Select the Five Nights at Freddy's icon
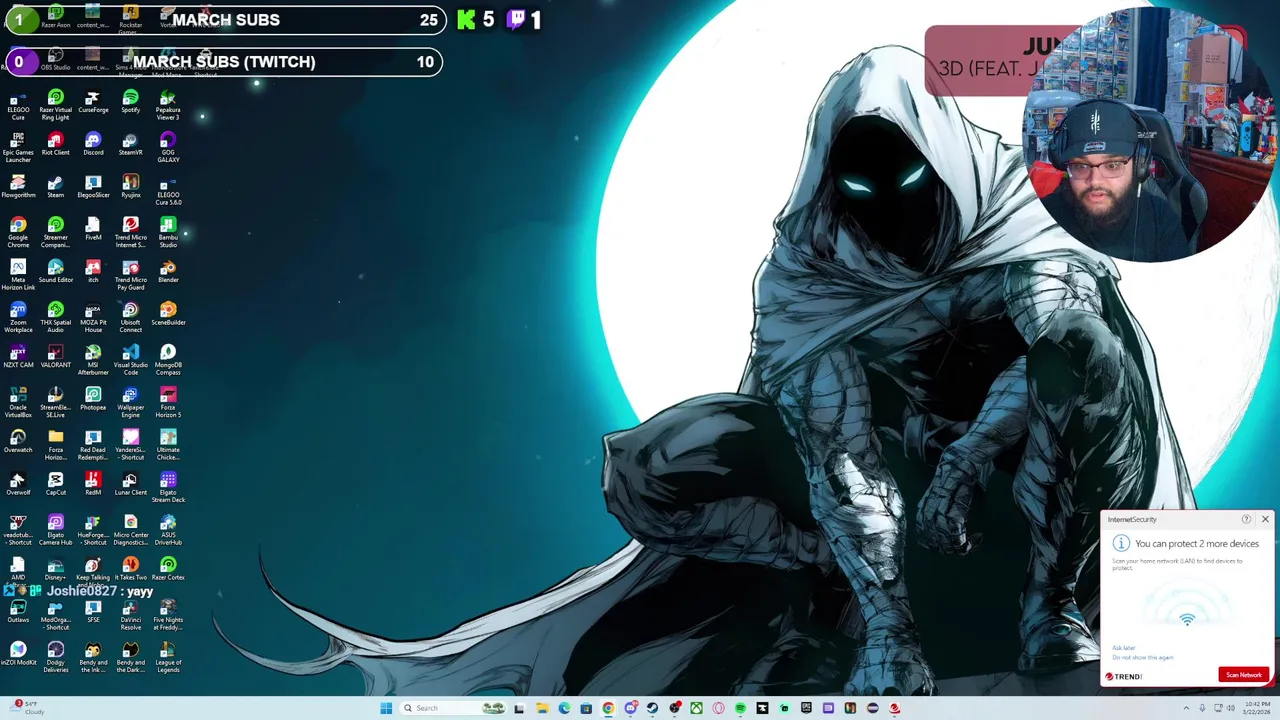Image resolution: width=1280 pixels, height=720 pixels. pos(168,615)
